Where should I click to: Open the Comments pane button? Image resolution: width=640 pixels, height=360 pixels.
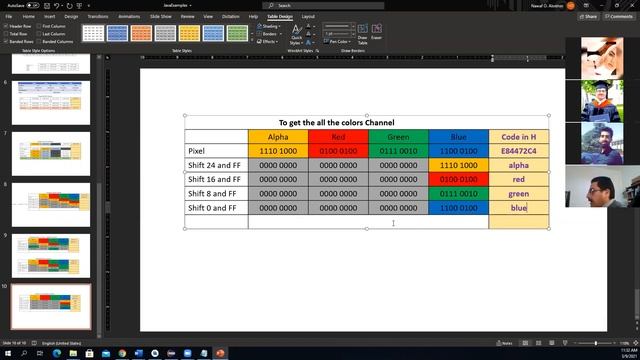pos(618,17)
